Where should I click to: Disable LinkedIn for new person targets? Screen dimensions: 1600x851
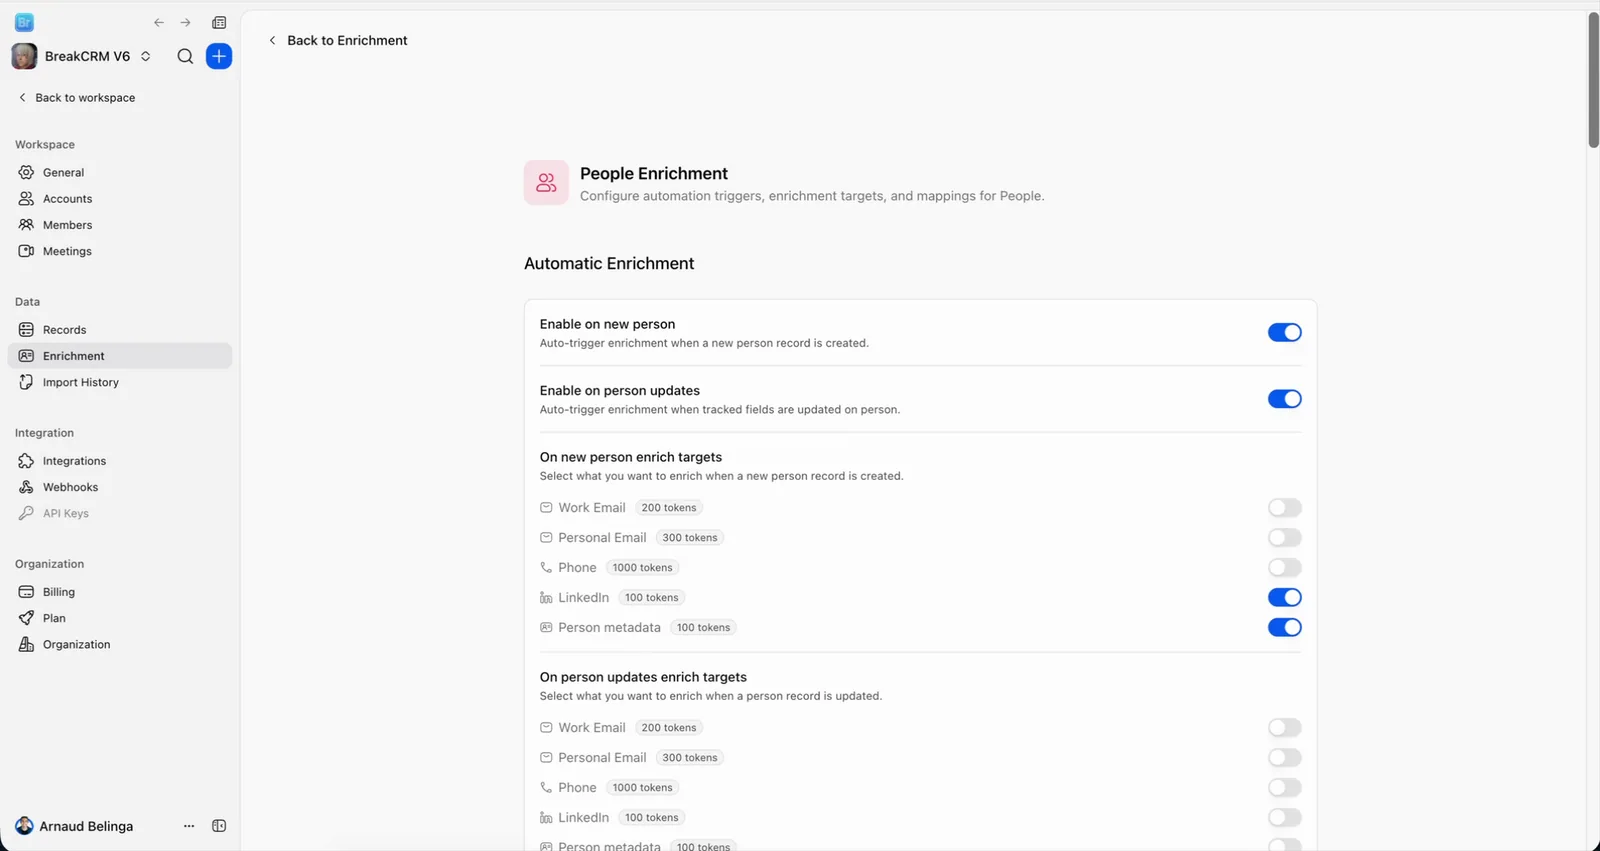point(1284,598)
